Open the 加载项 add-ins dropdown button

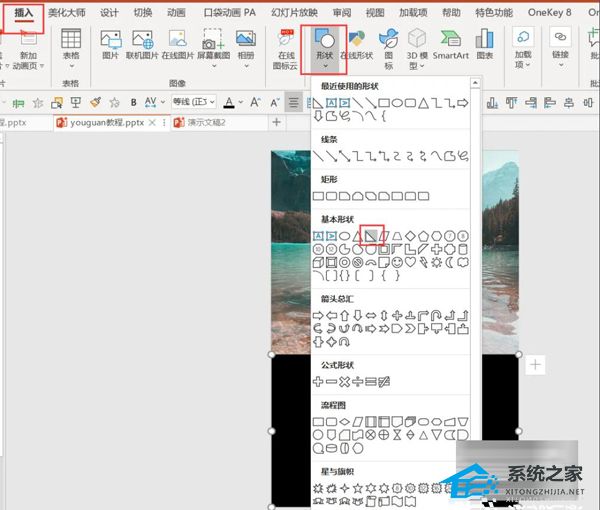(x=523, y=47)
